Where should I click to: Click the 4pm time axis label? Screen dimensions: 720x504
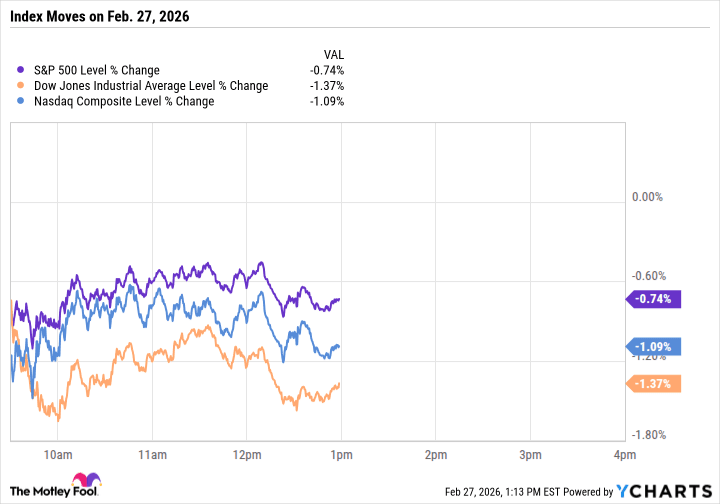coord(623,455)
